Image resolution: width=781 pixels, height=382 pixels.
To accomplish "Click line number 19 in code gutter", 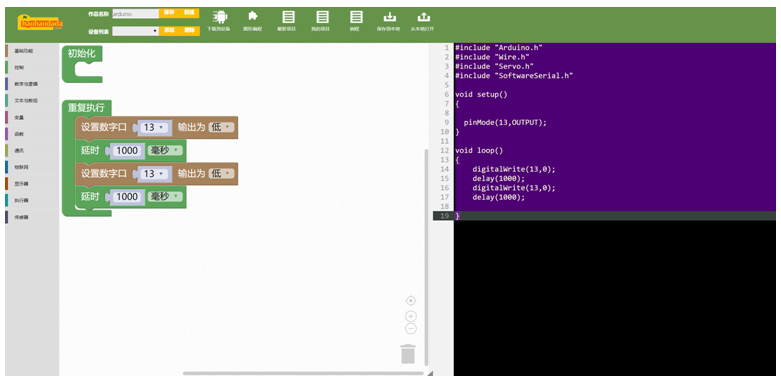I will 445,216.
